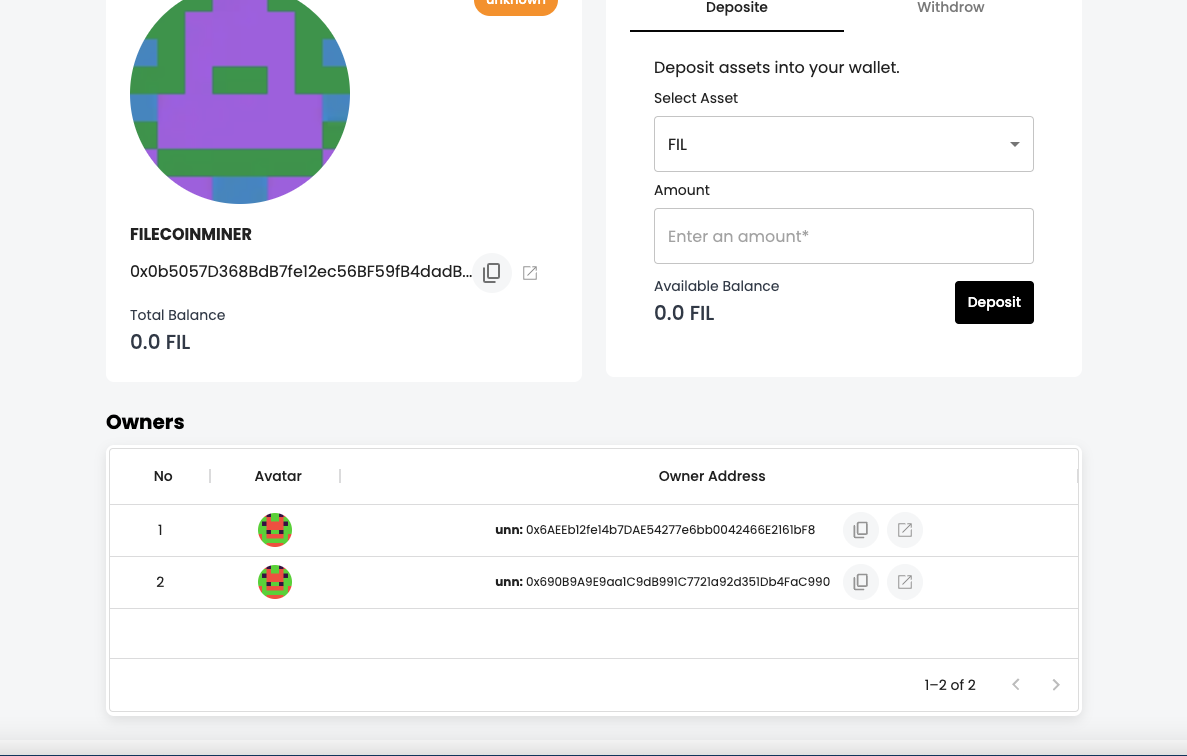Copy owner 1's unn address
The width and height of the screenshot is (1187, 756).
[x=860, y=530]
